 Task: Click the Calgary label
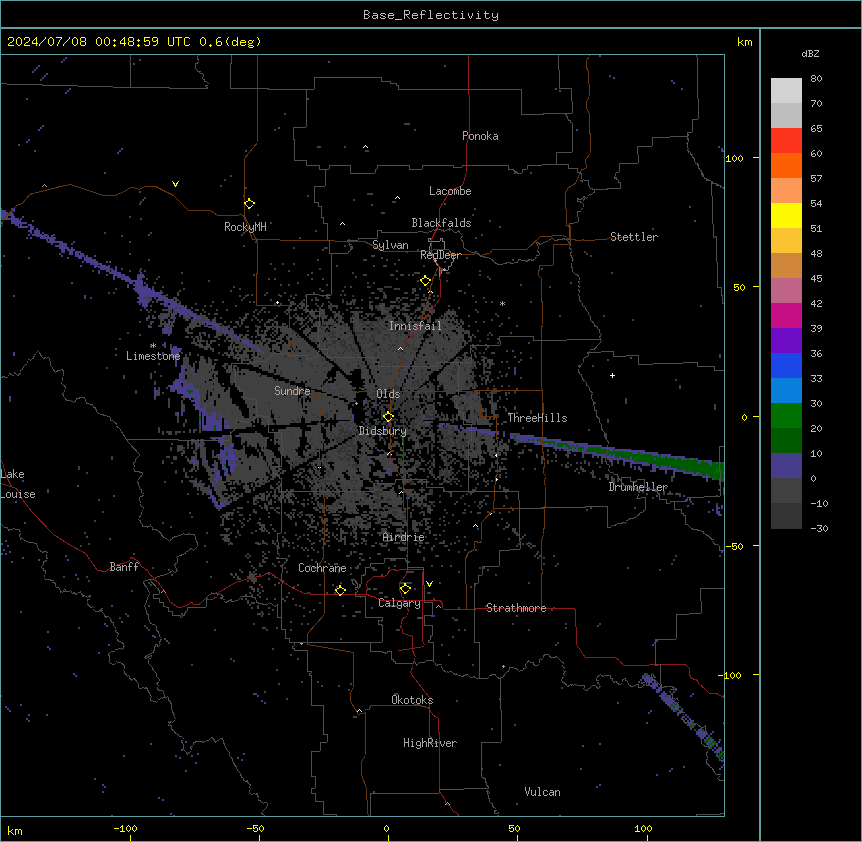tap(400, 603)
